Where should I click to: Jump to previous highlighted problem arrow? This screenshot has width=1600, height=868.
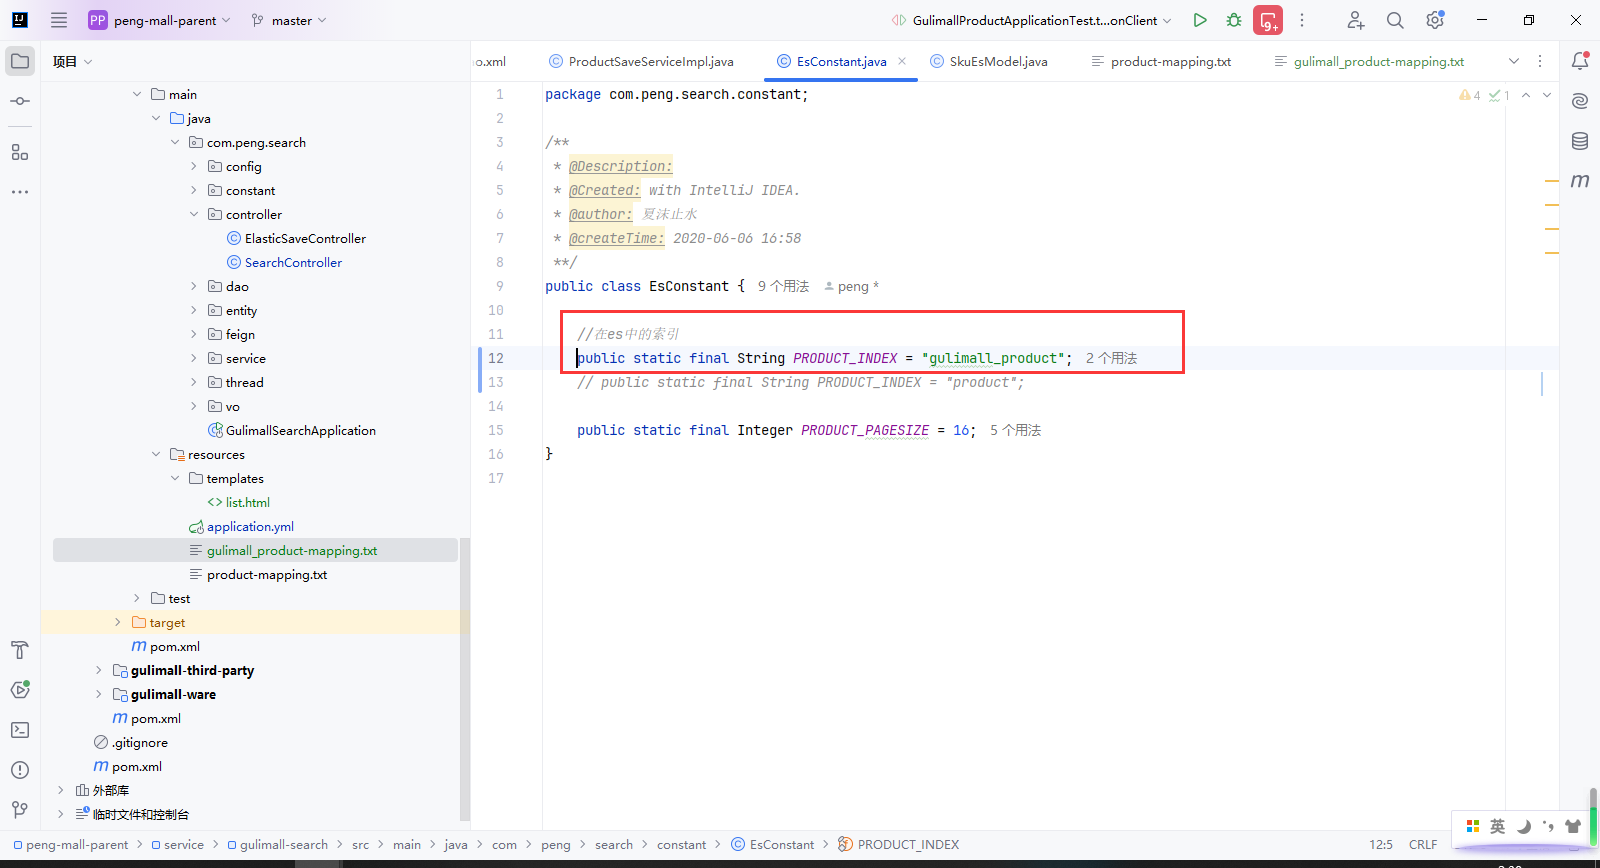[1526, 95]
